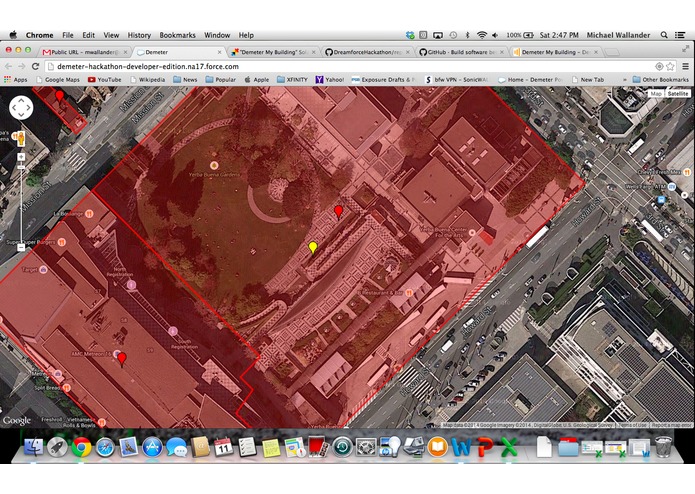The image size is (695, 494).
Task: Open System Preferences from the Dock
Action: click(366, 447)
